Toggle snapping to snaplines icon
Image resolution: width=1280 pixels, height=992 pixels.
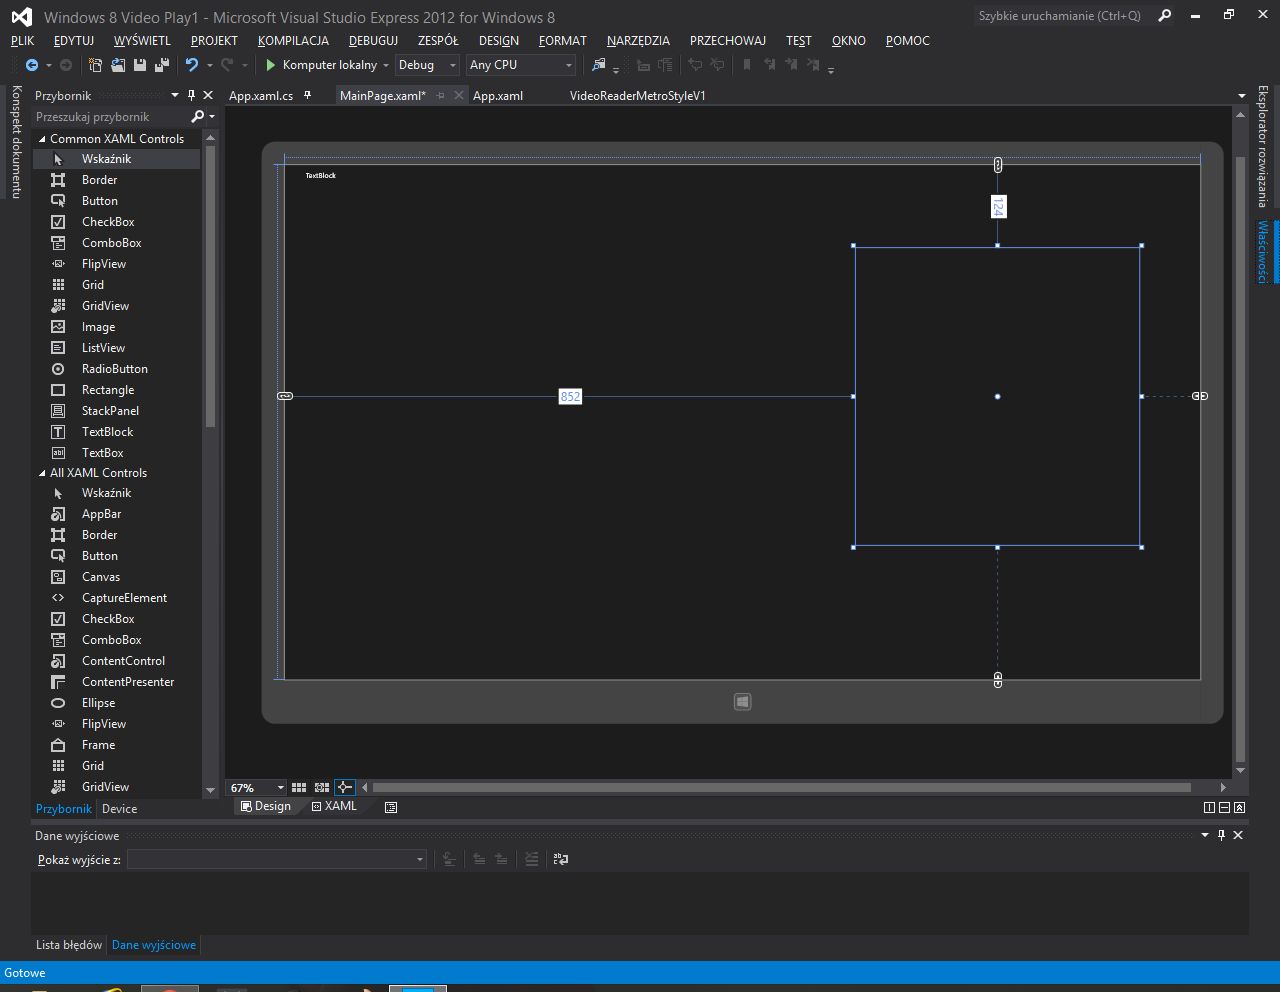coord(345,787)
